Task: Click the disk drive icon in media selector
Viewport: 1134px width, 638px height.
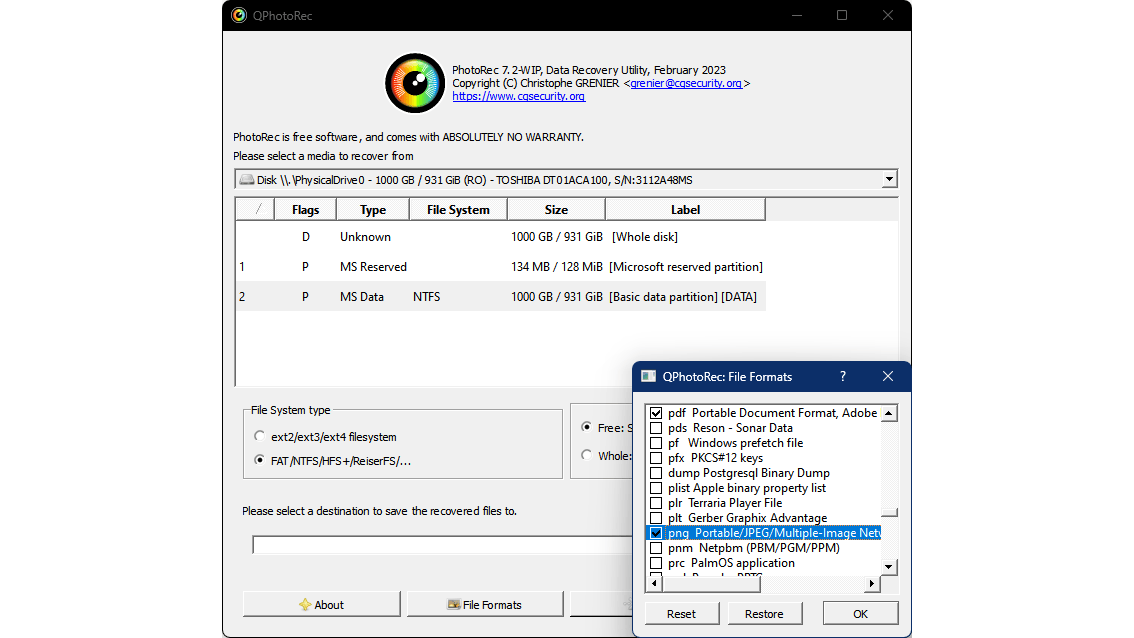Action: click(246, 180)
